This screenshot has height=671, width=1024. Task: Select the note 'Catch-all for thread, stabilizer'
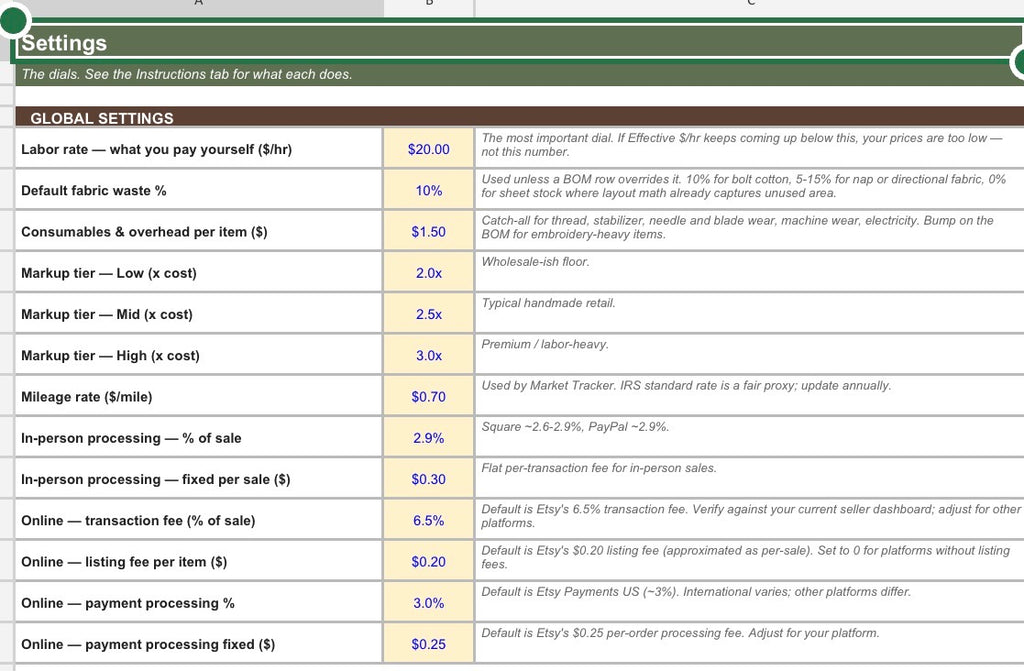750,231
